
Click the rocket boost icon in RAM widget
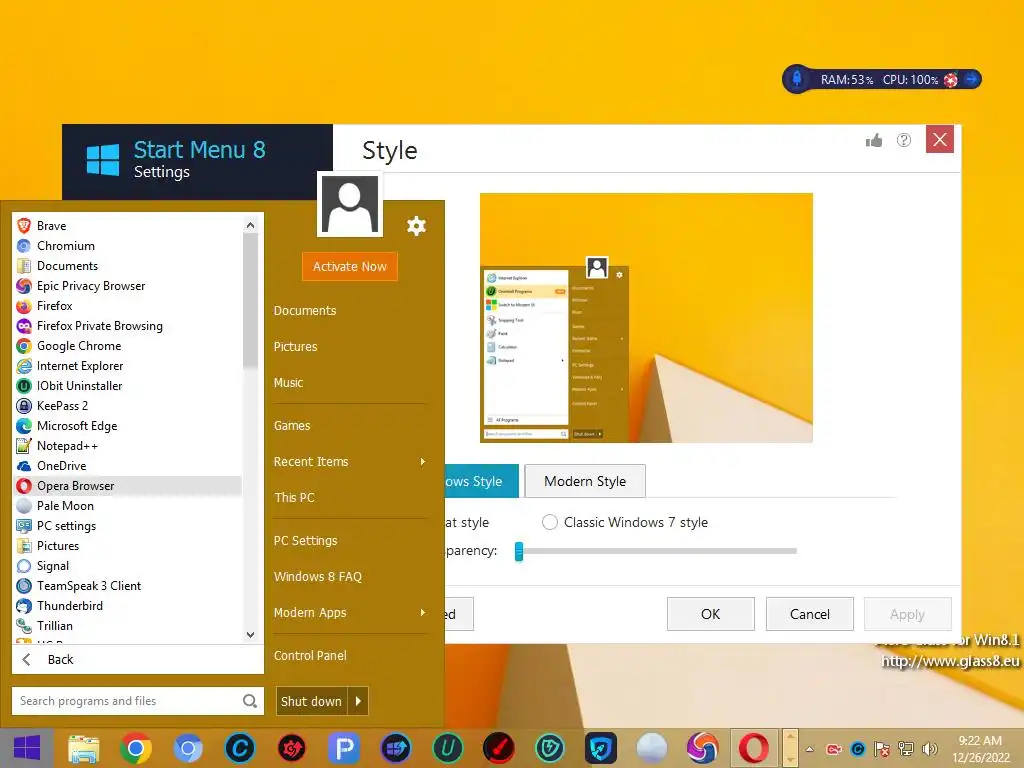797,79
